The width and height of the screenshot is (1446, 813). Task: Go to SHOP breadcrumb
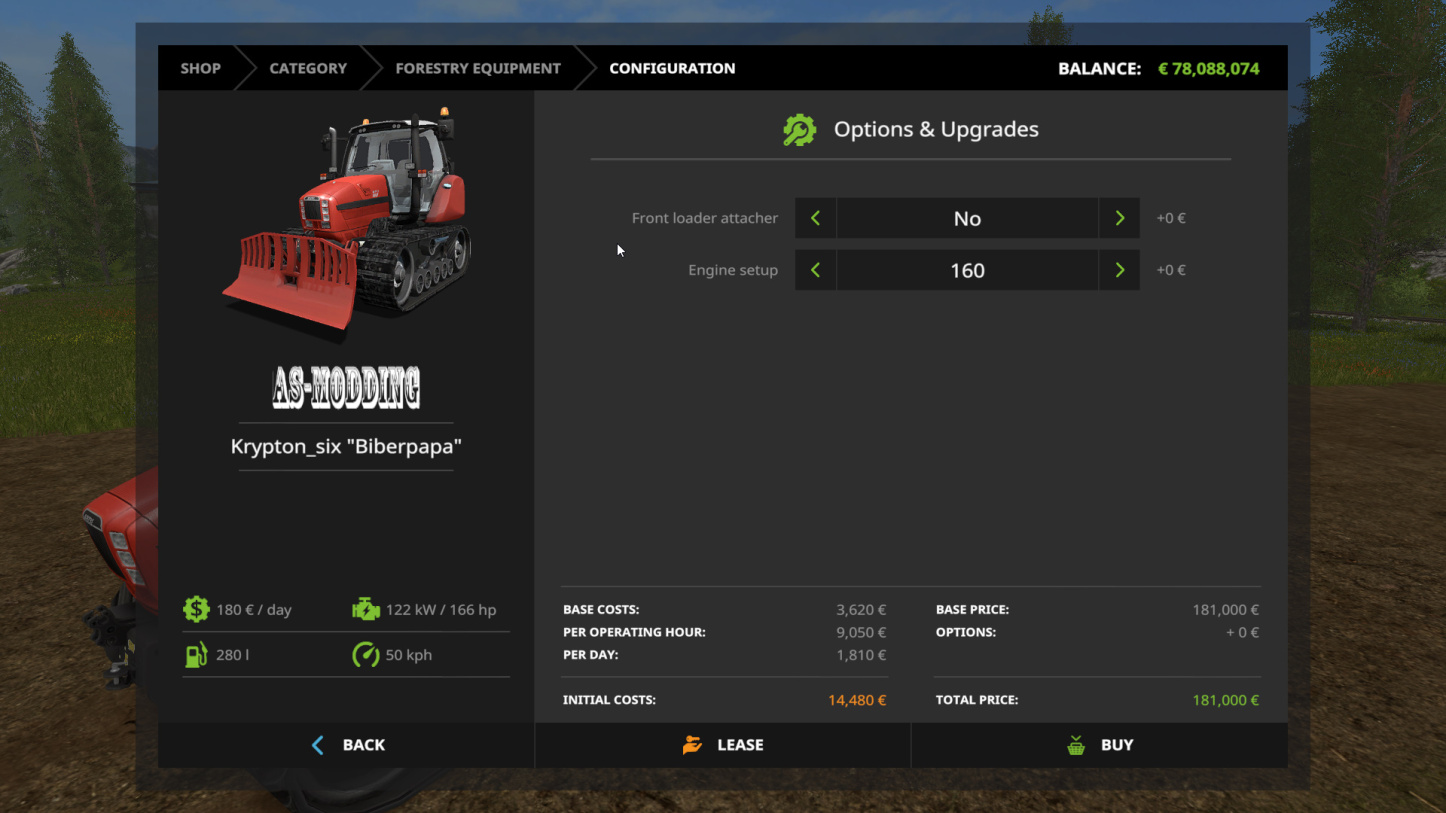[x=200, y=68]
